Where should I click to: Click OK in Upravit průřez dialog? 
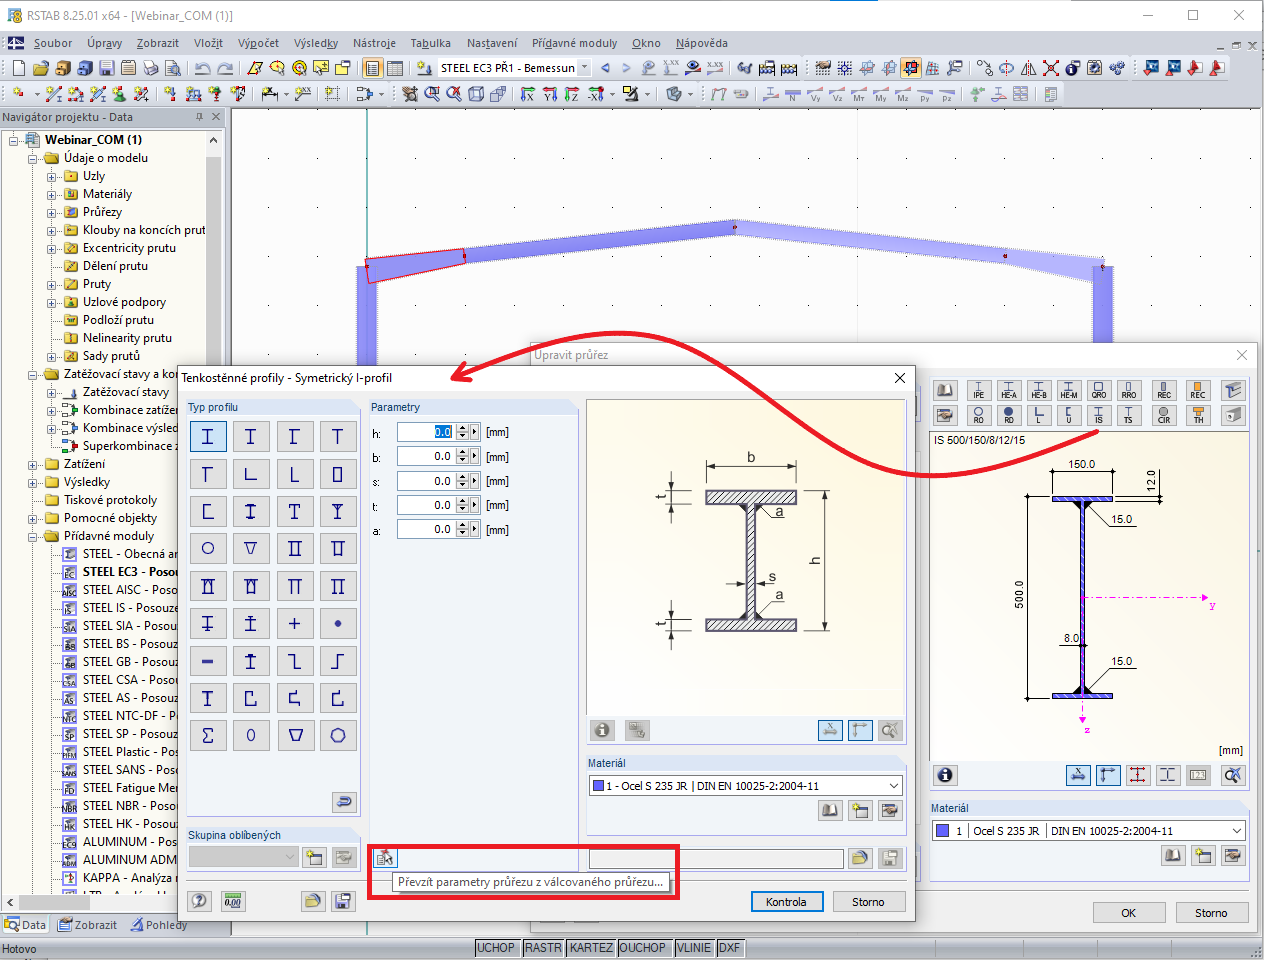(x=1128, y=913)
